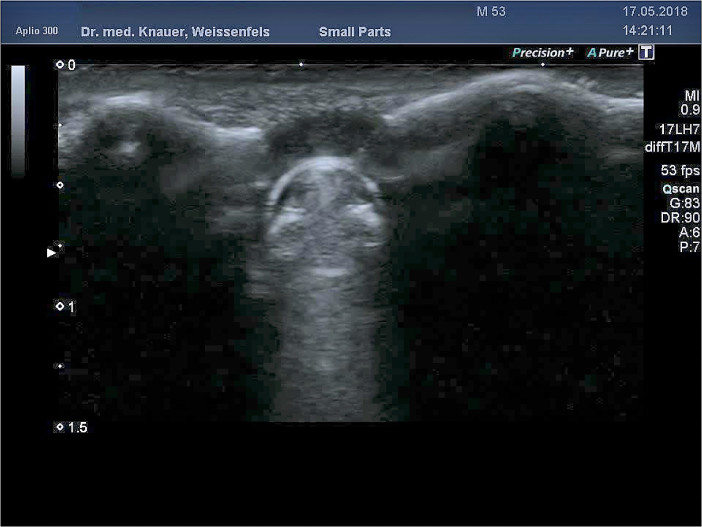This screenshot has width=702, height=527.
Task: Click the Dr. med. Knauer, Weissenfels text
Action: 175,32
